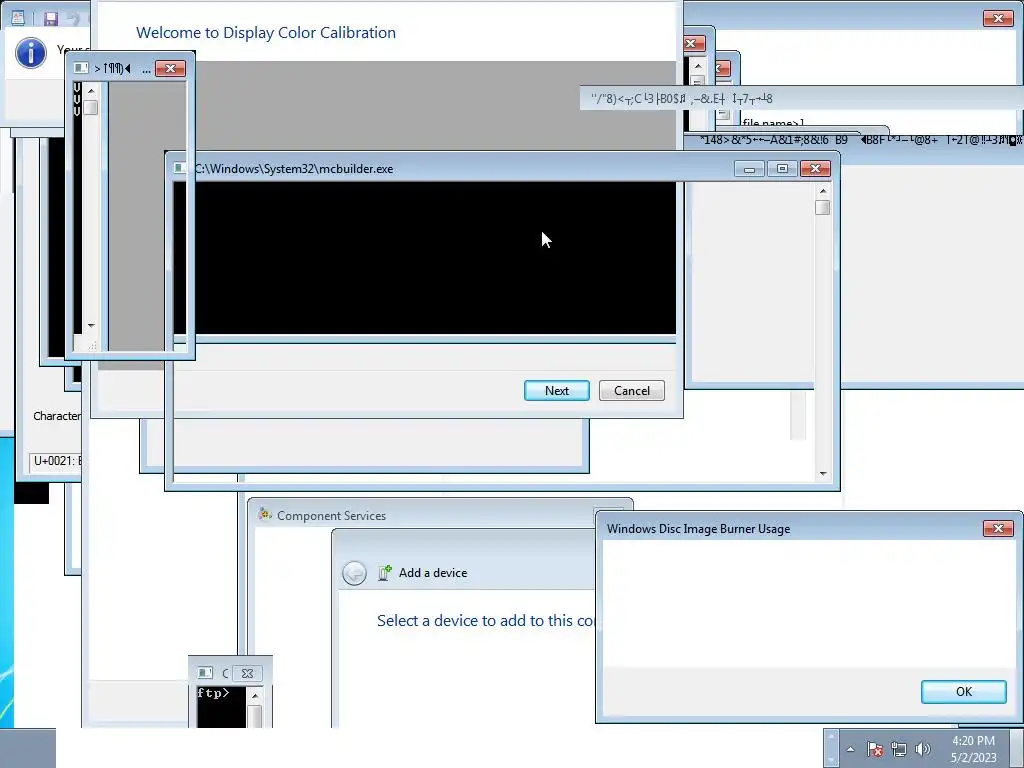
Task: Click the console icon in the garbled-title small window
Action: (x=81, y=68)
